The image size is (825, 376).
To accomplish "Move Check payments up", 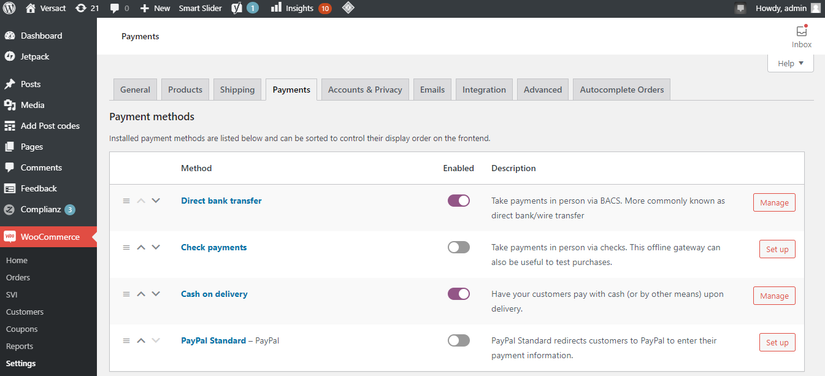I will (x=140, y=247).
